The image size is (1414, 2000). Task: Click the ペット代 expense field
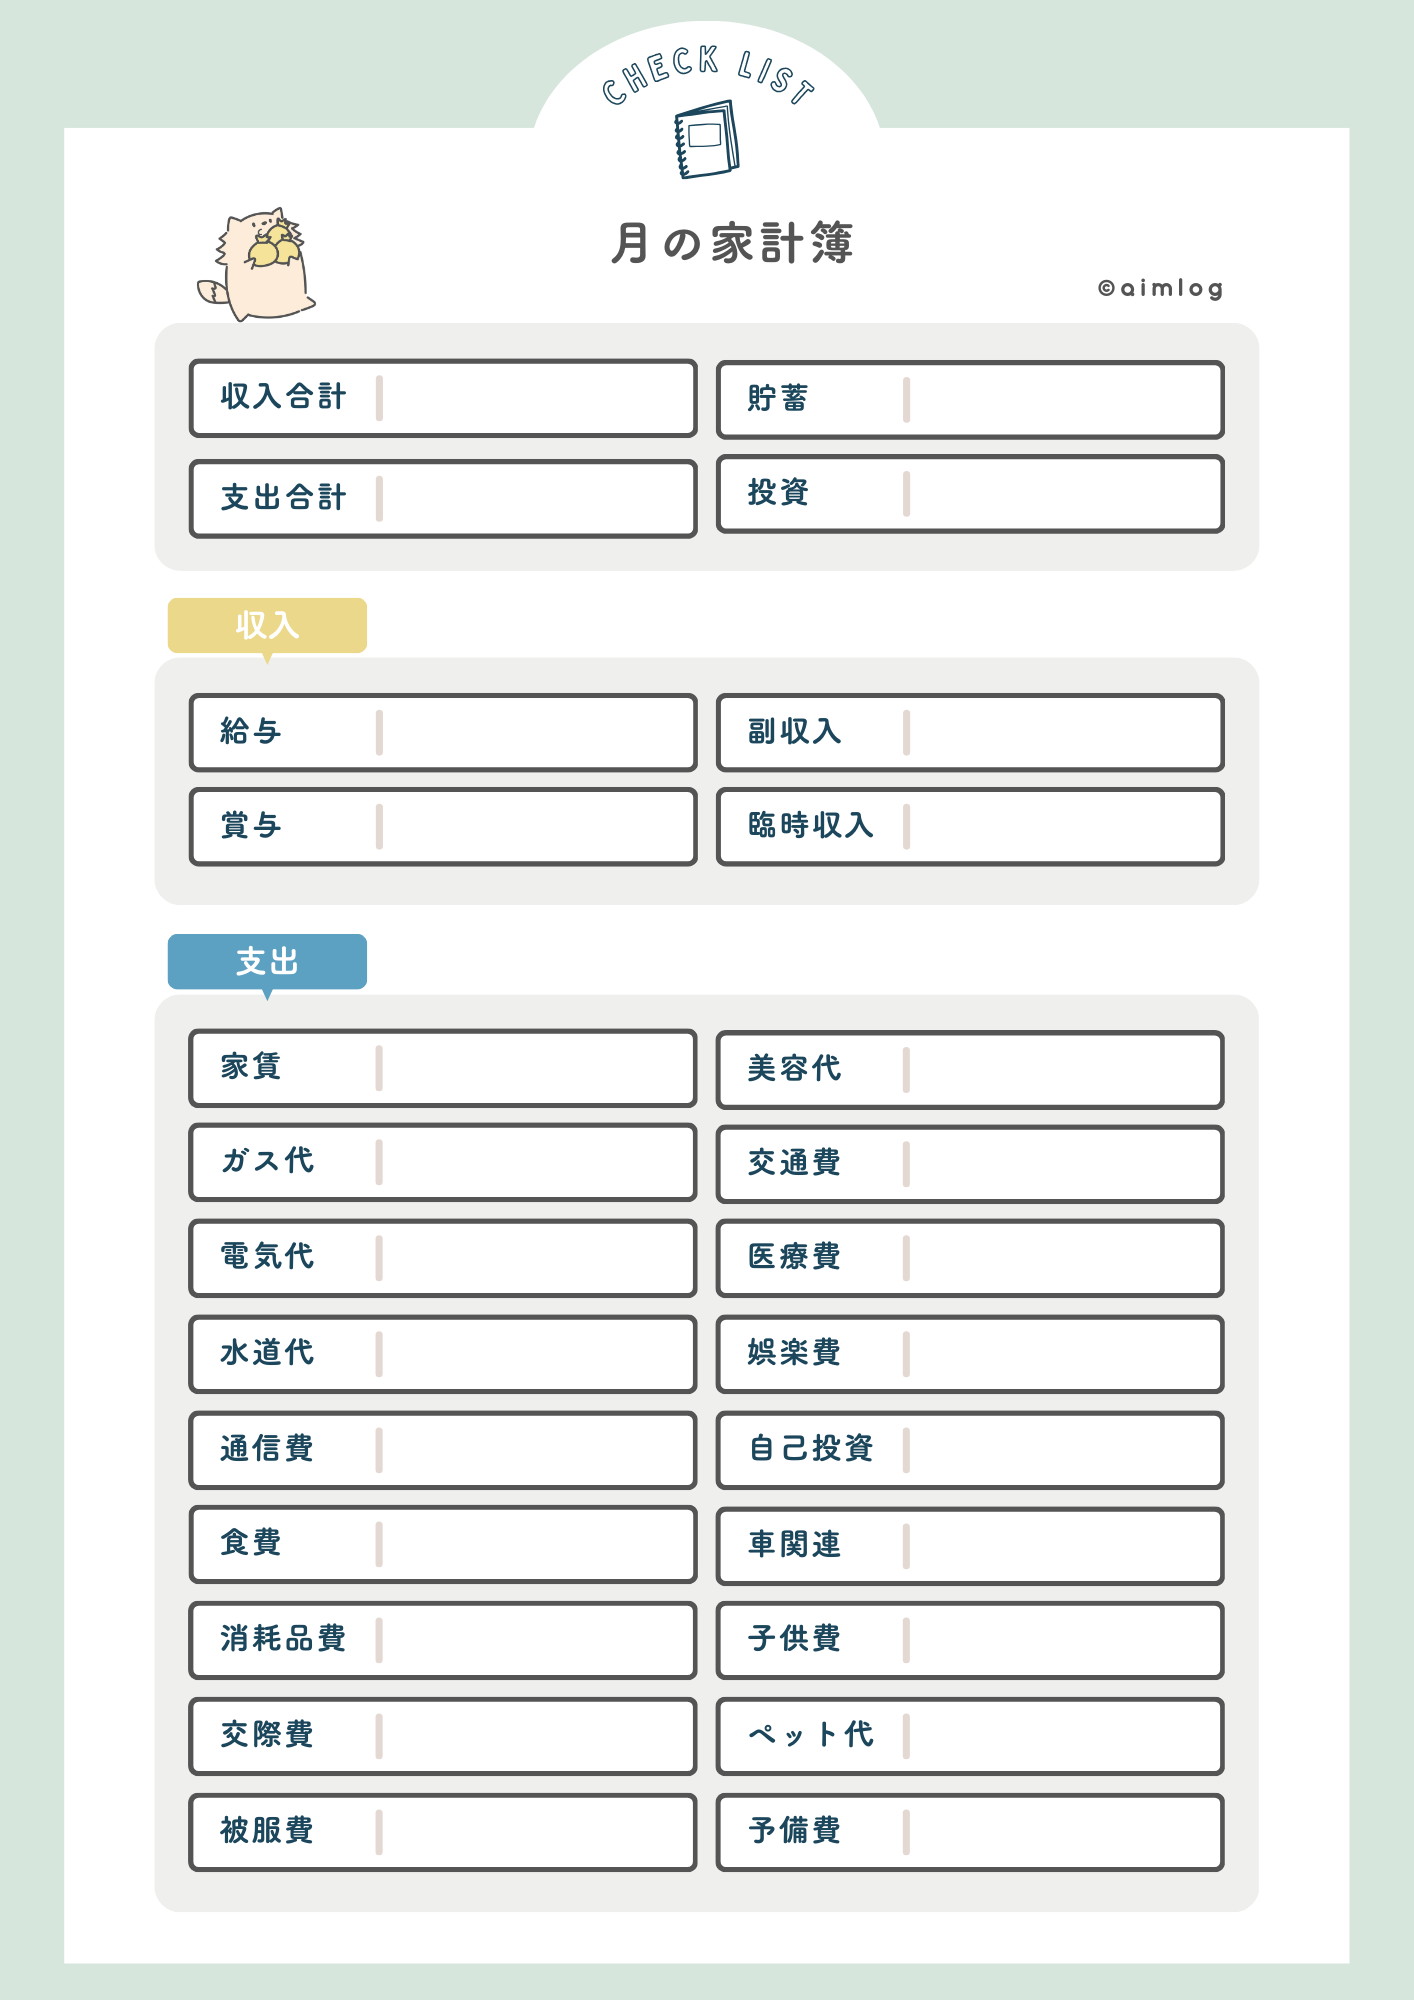(x=1062, y=1736)
